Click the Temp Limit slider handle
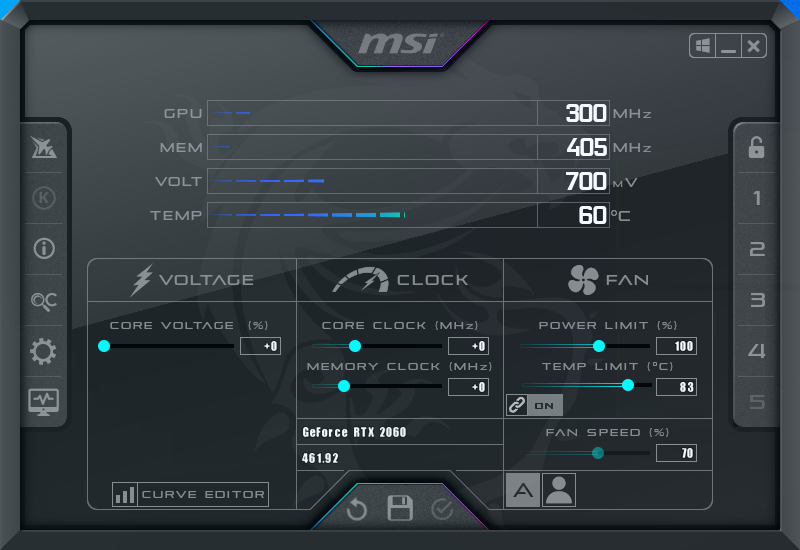The width and height of the screenshot is (800, 550). 628,385
